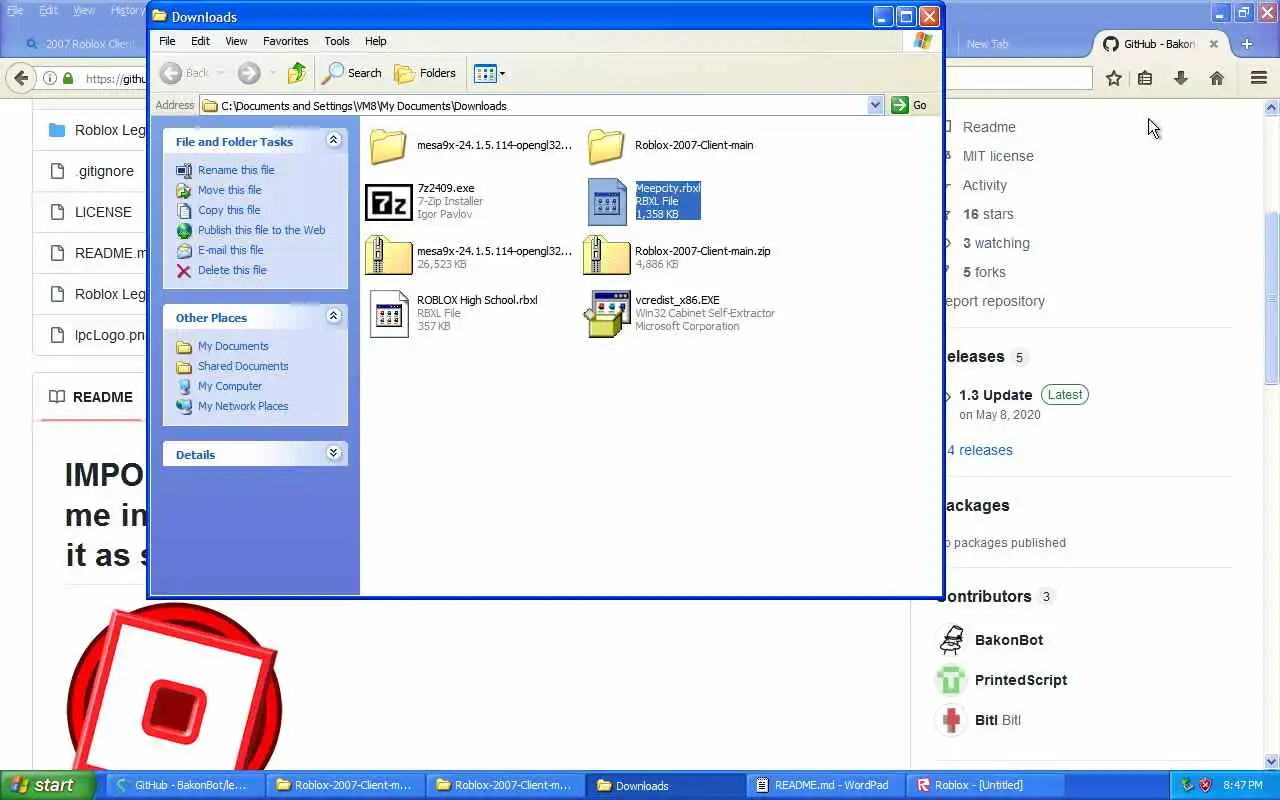
Task: Open My Documents in Other Places
Action: [233, 346]
